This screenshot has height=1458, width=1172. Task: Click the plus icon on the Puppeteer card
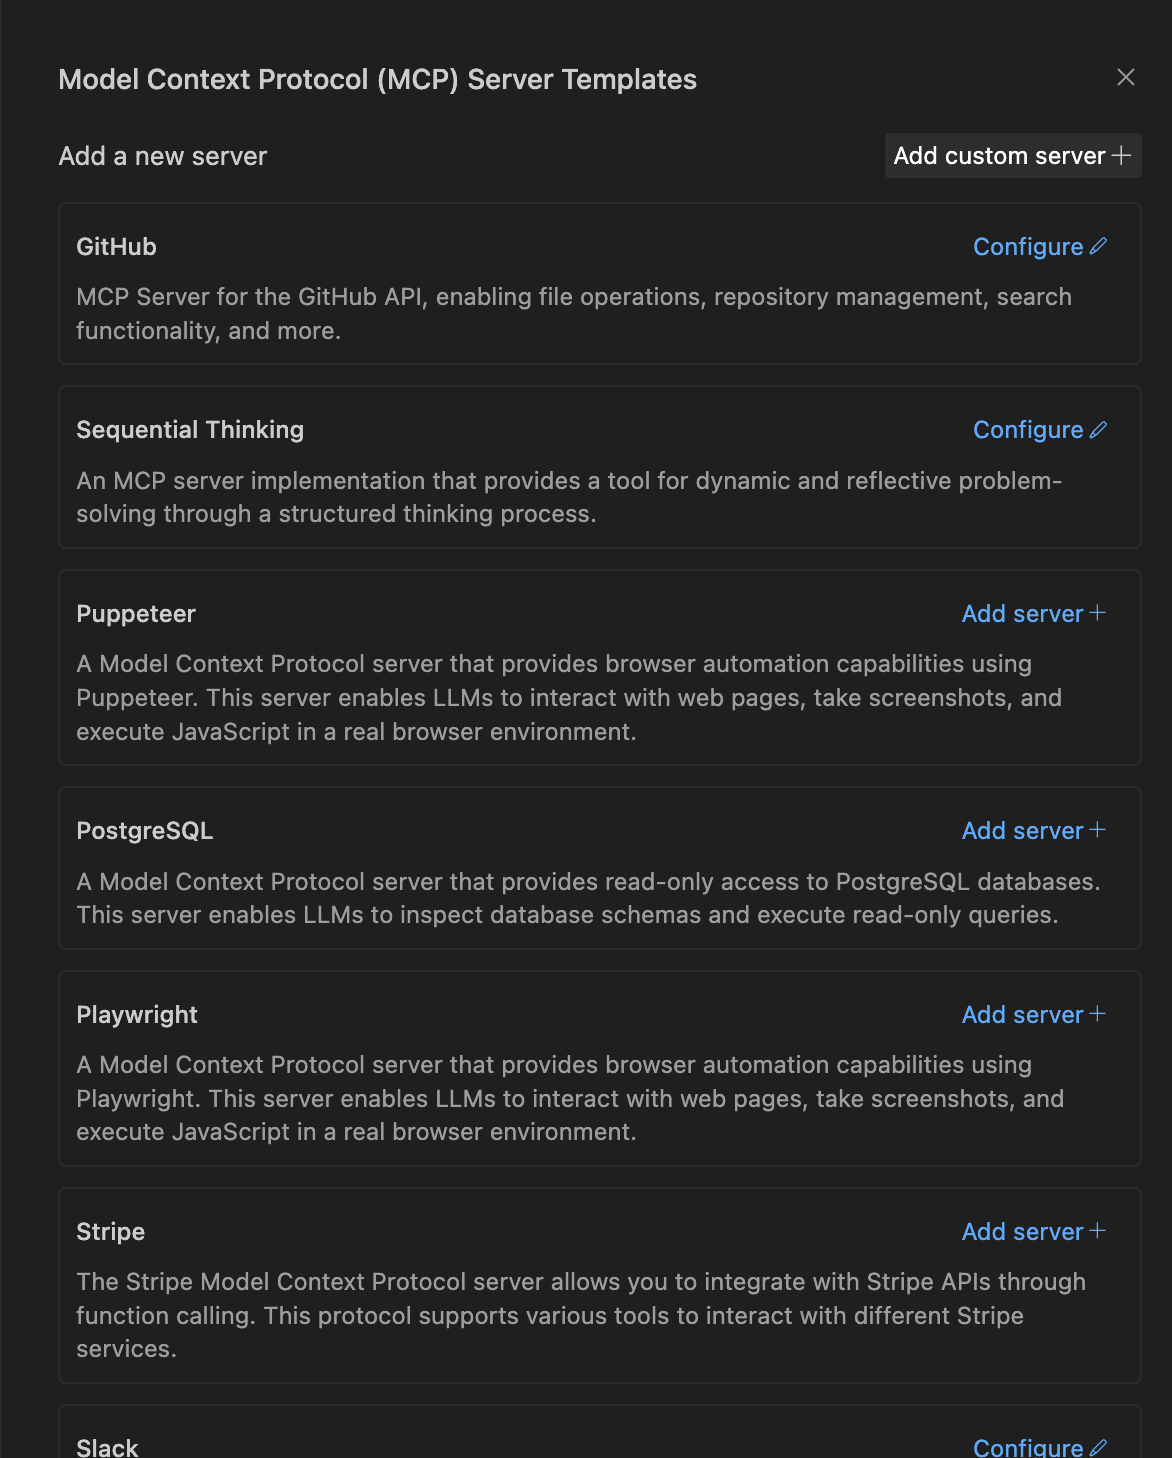tap(1097, 613)
